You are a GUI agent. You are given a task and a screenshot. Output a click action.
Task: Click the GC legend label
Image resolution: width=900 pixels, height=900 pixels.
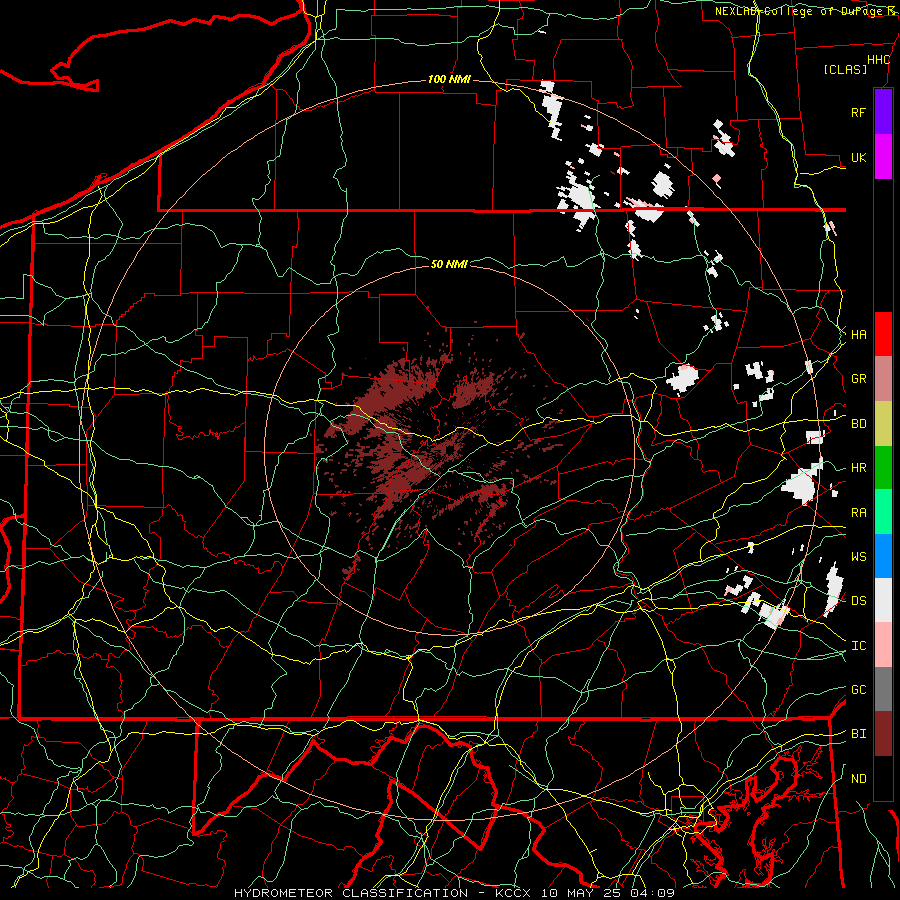coord(858,689)
